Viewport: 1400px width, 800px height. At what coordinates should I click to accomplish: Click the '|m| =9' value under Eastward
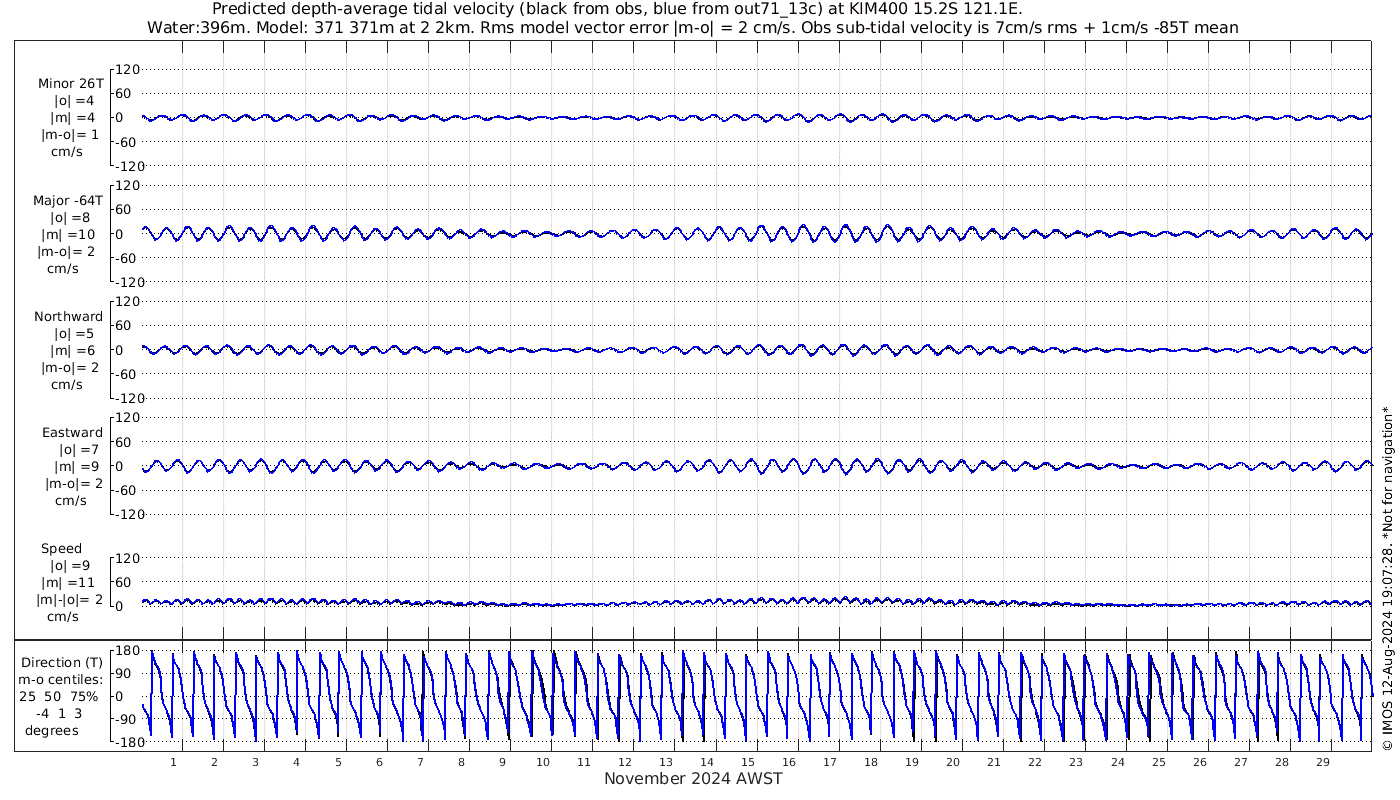(x=76, y=467)
